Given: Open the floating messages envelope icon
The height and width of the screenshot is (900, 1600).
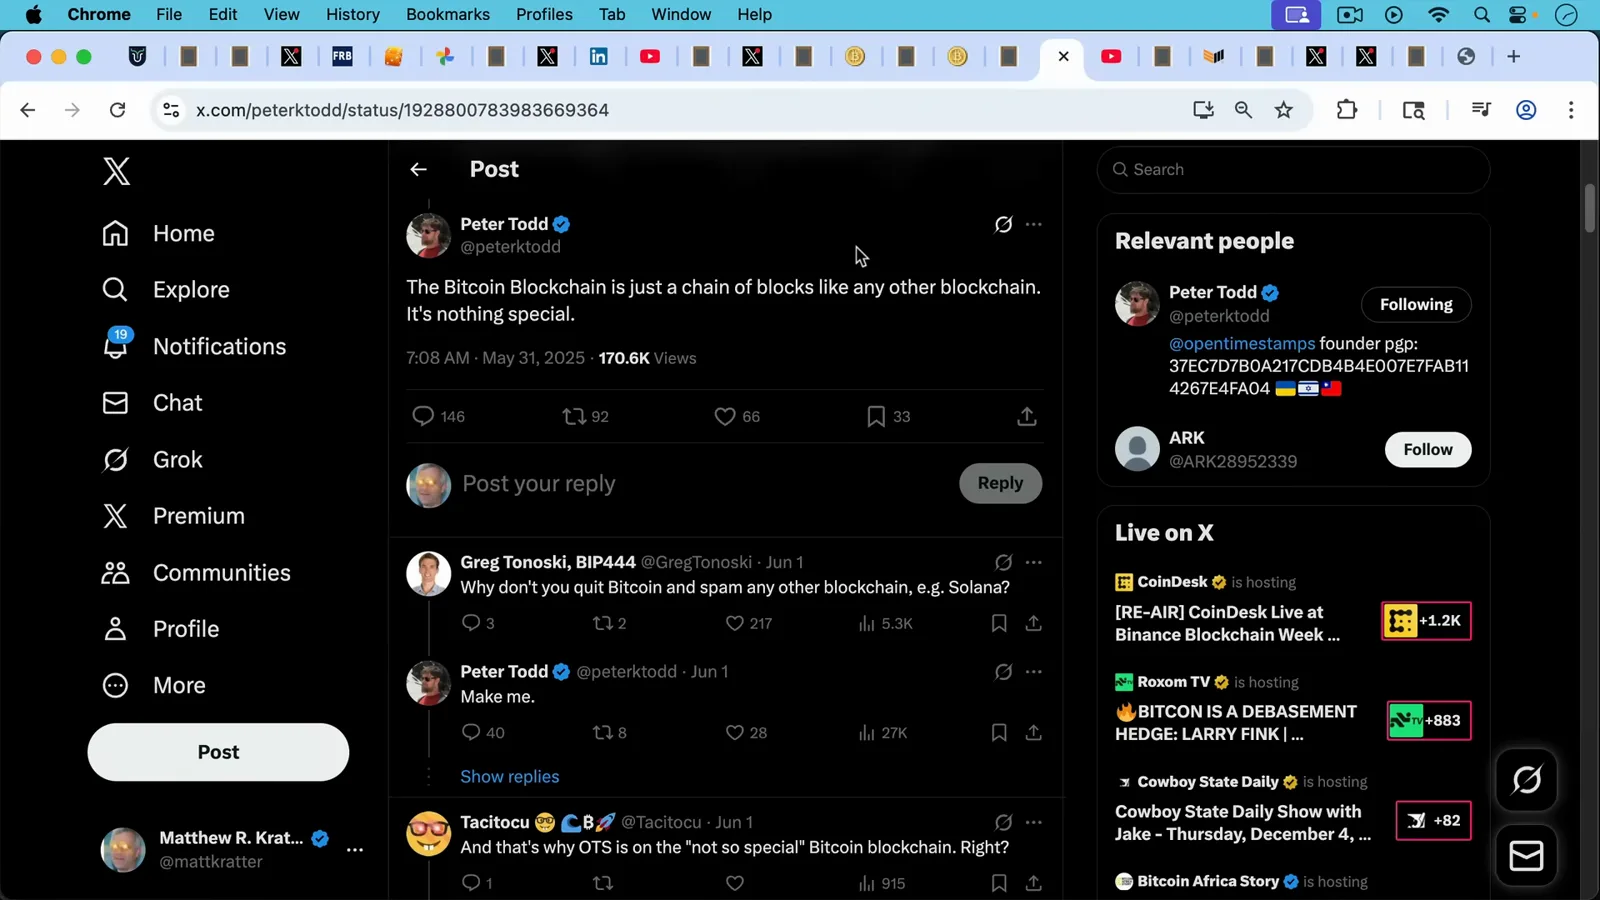Looking at the screenshot, I should coord(1526,856).
